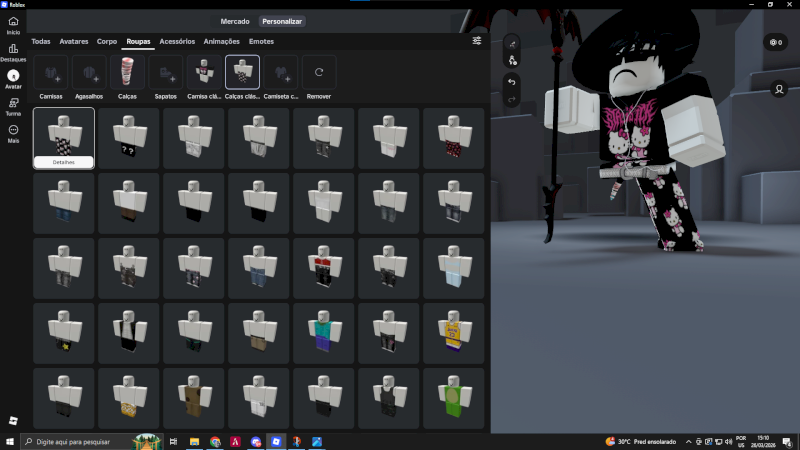The height and width of the screenshot is (450, 800).
Task: Open Destaques charts in the sidebar
Action: click(13, 52)
